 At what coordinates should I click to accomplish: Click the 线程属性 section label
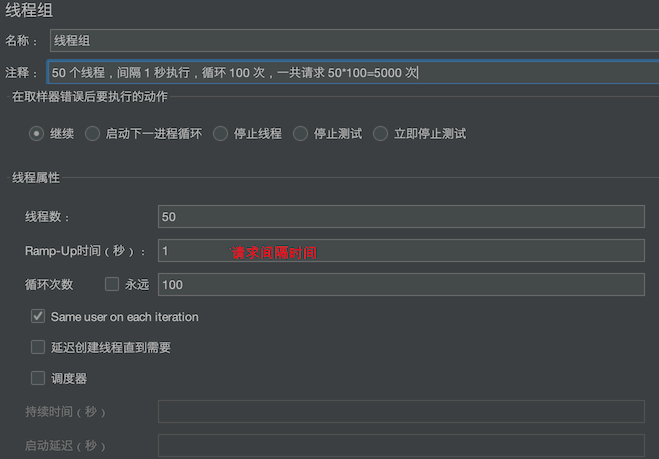36,178
